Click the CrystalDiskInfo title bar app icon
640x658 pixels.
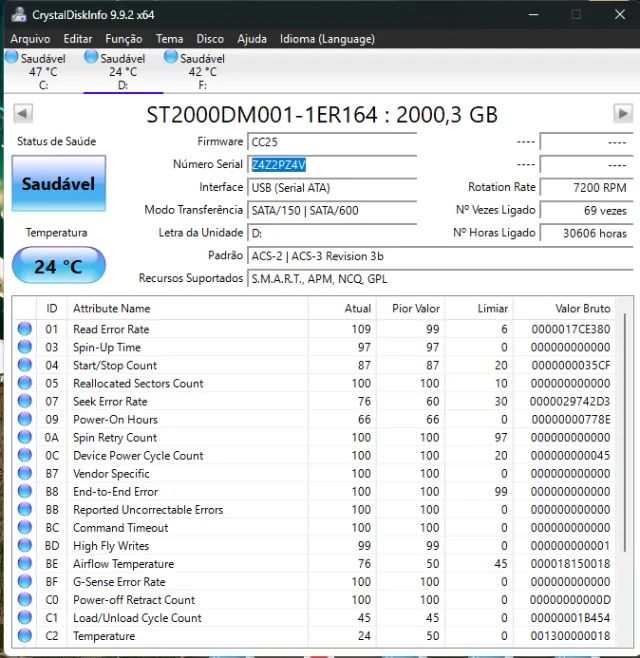(x=18, y=15)
